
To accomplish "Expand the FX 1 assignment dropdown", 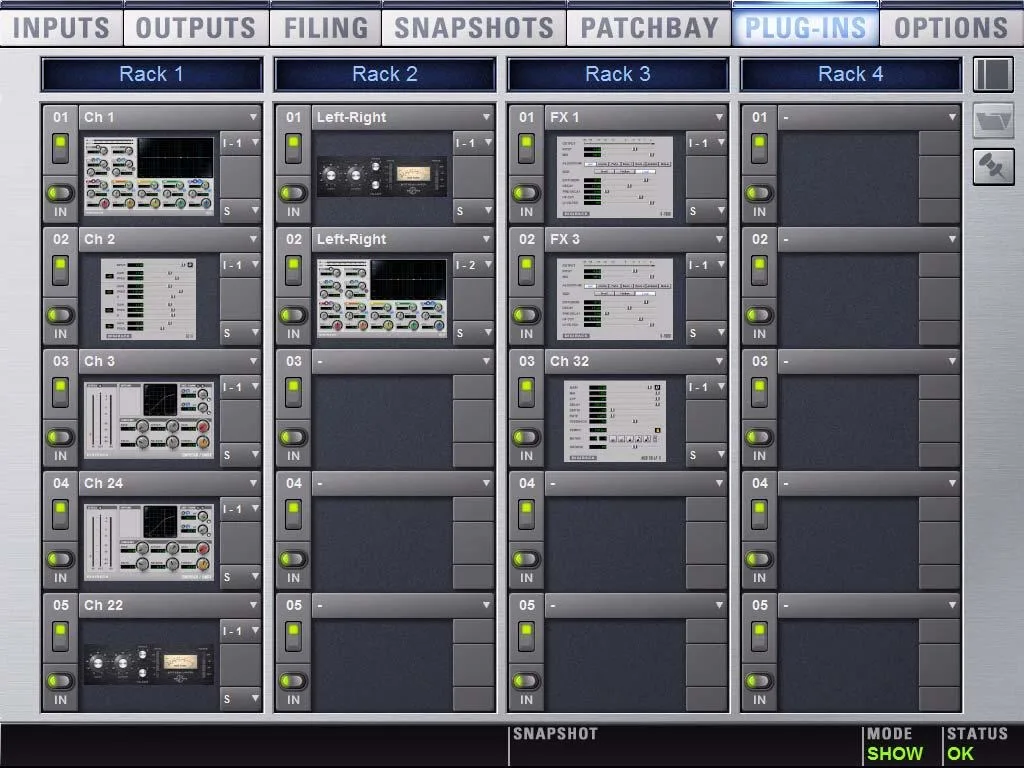I will 636,117.
